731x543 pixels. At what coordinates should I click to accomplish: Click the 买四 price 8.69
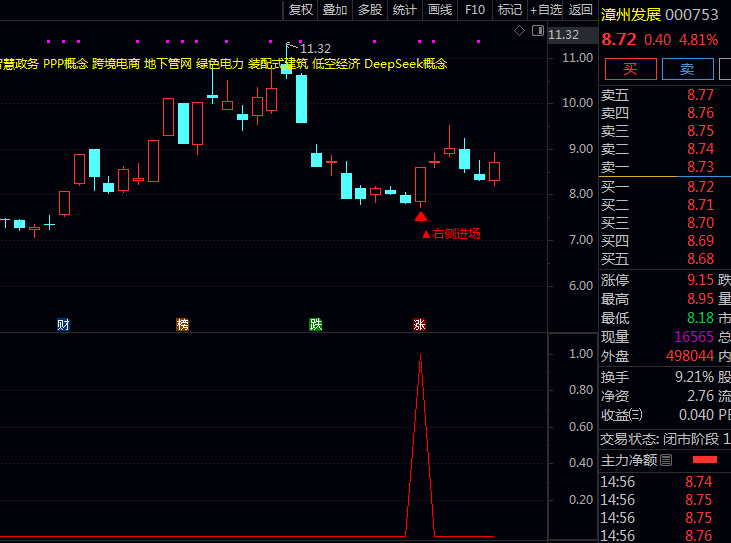700,241
